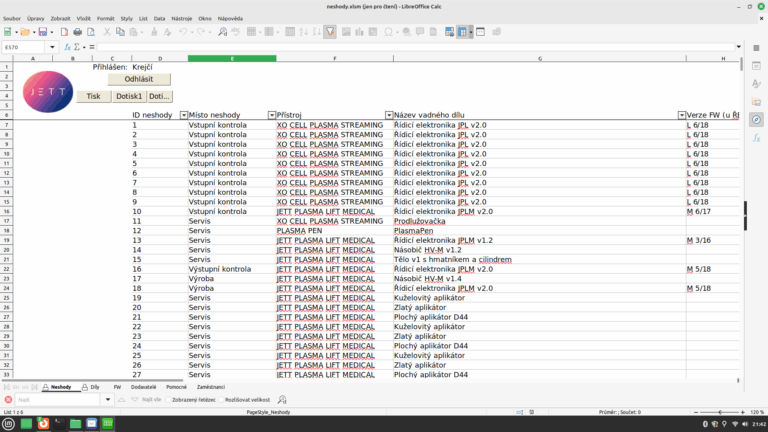Switch to the Dodavatelé sheet tab
768x432 pixels.
click(144, 387)
